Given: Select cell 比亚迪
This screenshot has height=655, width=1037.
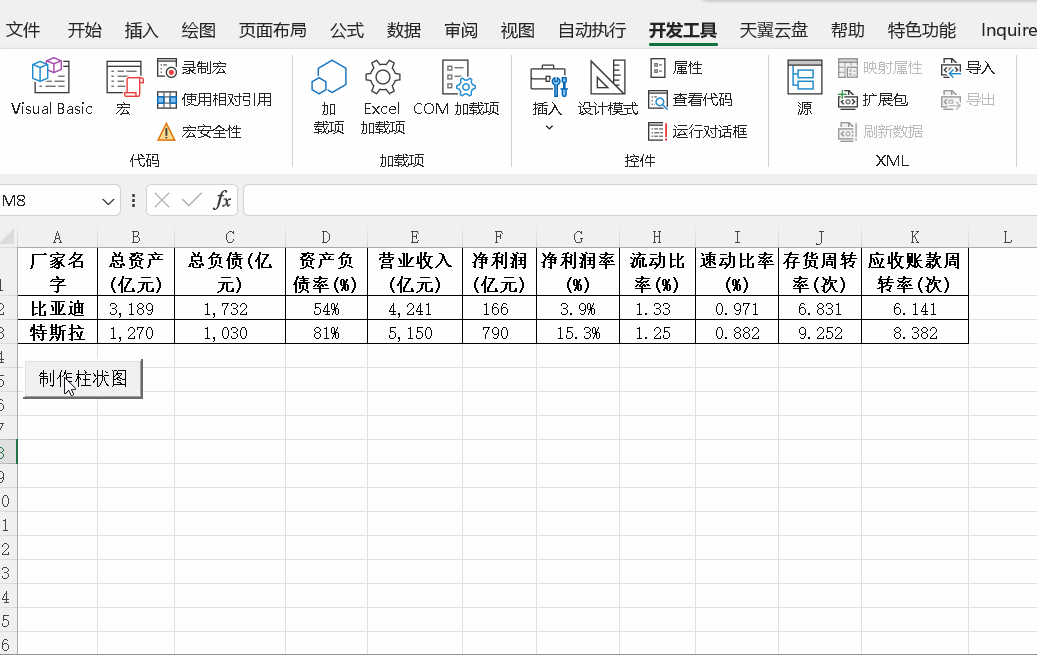Looking at the screenshot, I should [58, 308].
